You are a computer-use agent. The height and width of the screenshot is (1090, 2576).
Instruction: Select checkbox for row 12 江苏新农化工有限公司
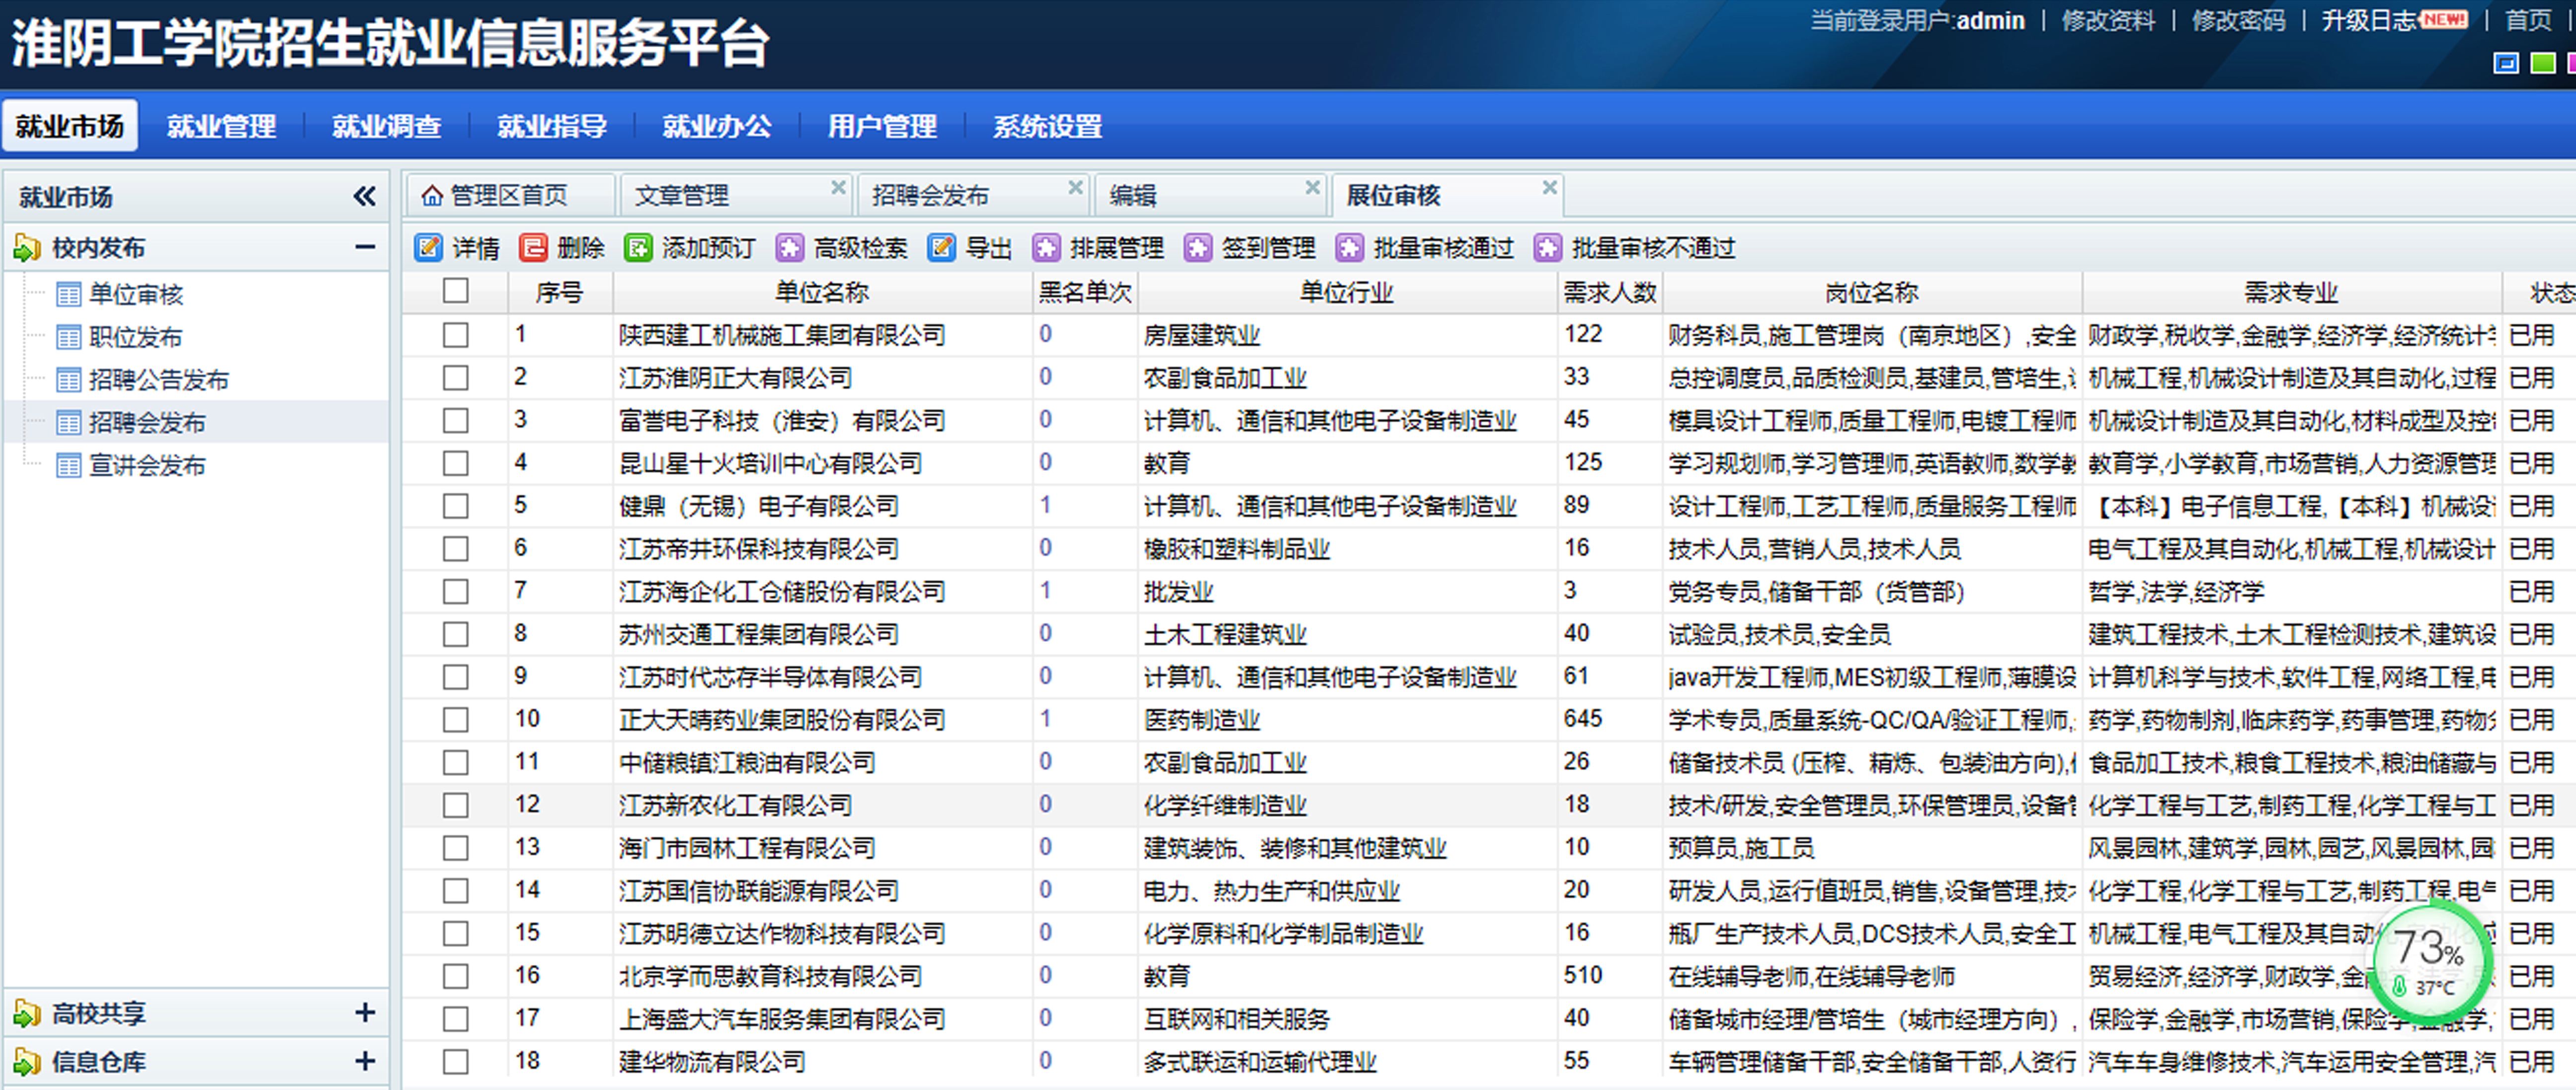[x=456, y=805]
